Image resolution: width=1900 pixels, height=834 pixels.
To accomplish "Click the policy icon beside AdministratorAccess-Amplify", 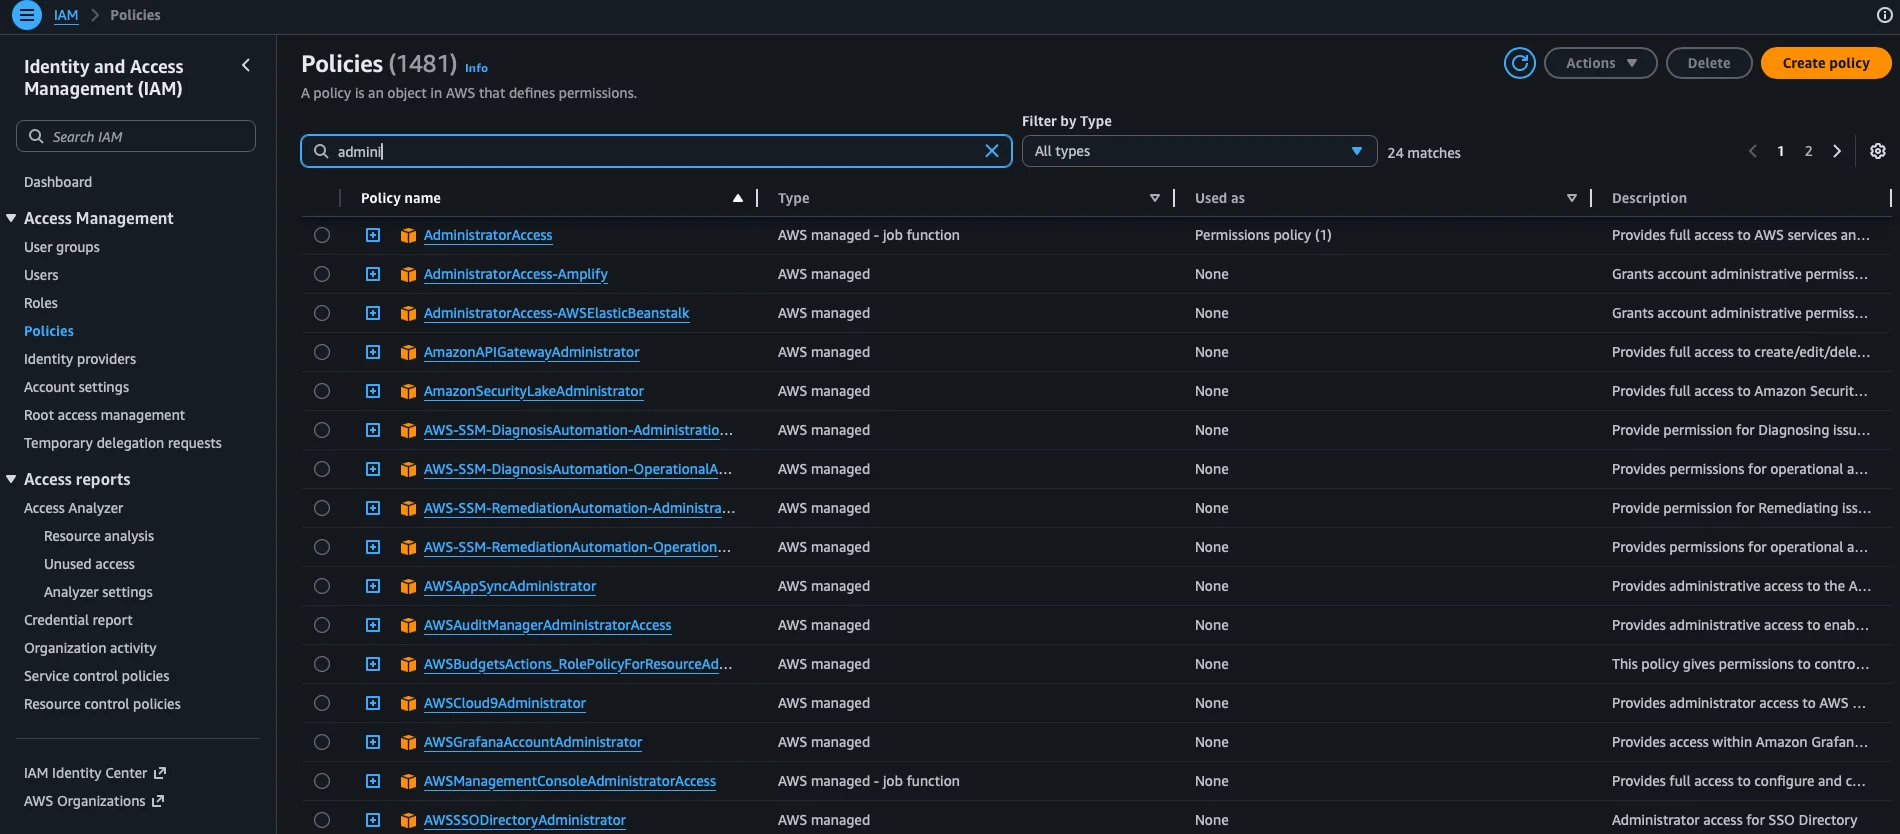I will 408,275.
